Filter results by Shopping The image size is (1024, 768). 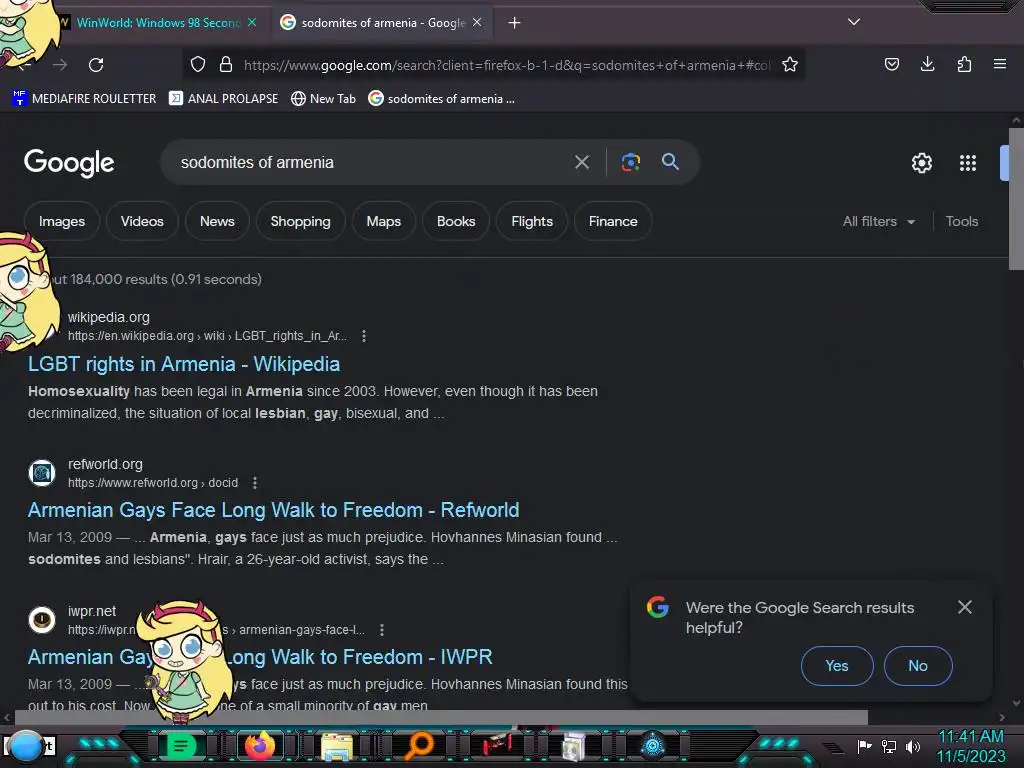point(300,221)
